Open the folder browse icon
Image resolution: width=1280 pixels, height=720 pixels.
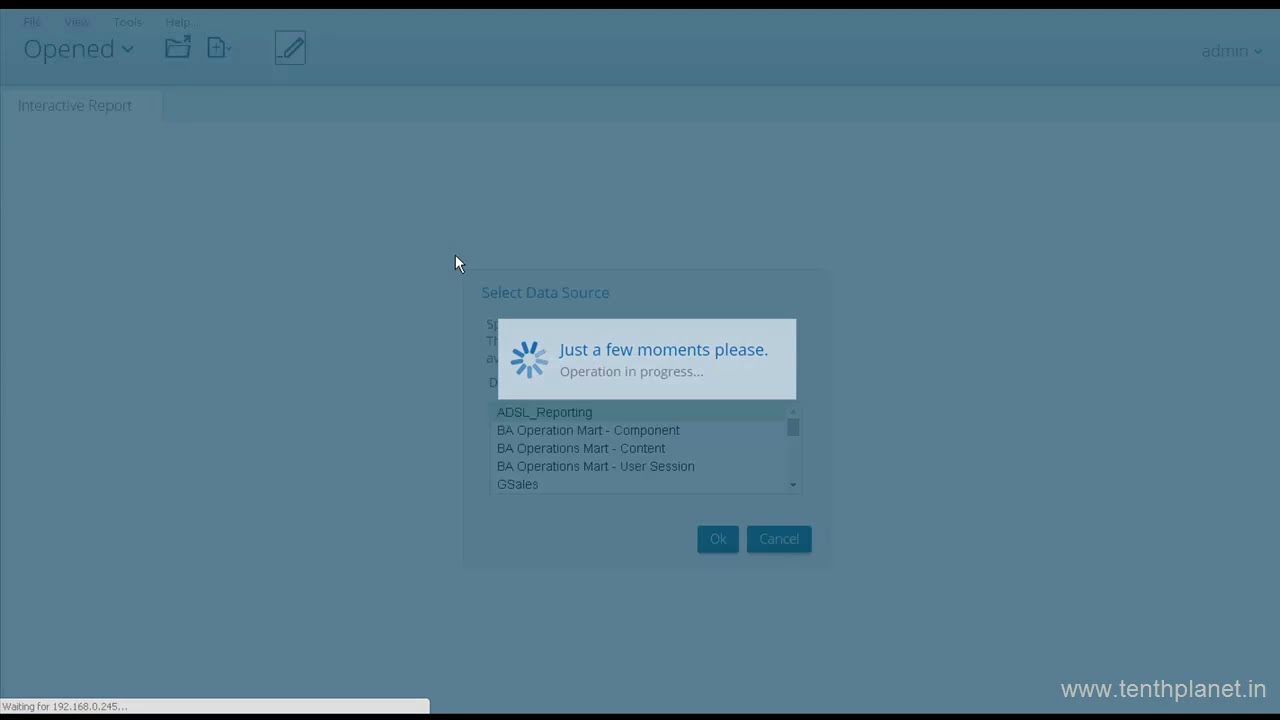coord(178,47)
